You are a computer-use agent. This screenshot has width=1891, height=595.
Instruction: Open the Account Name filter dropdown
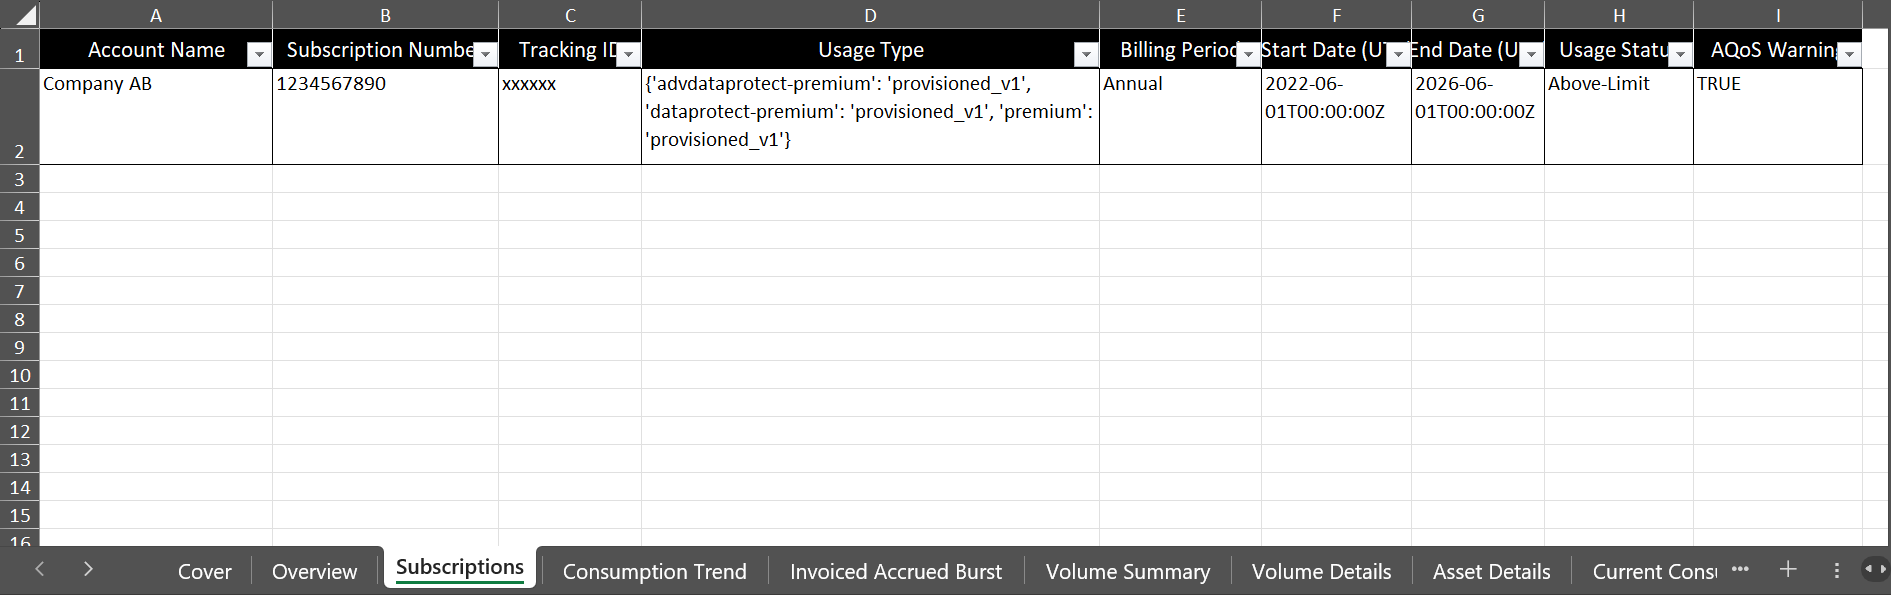[259, 55]
